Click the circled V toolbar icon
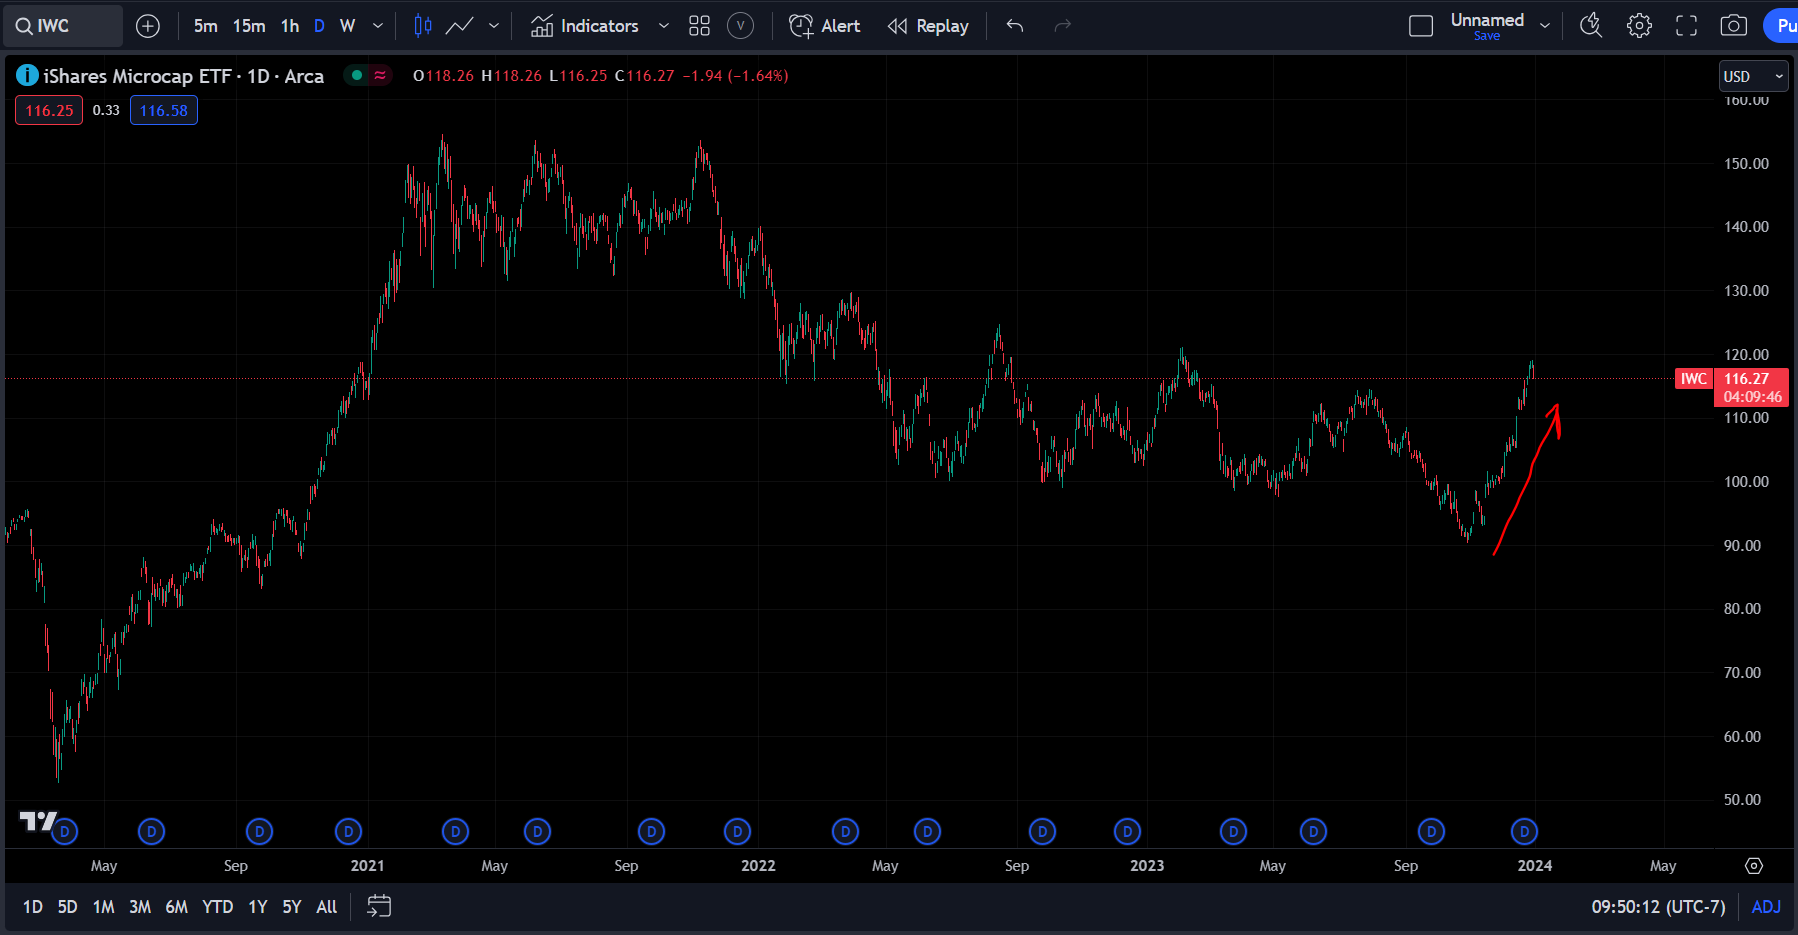The width and height of the screenshot is (1798, 935). tap(740, 26)
